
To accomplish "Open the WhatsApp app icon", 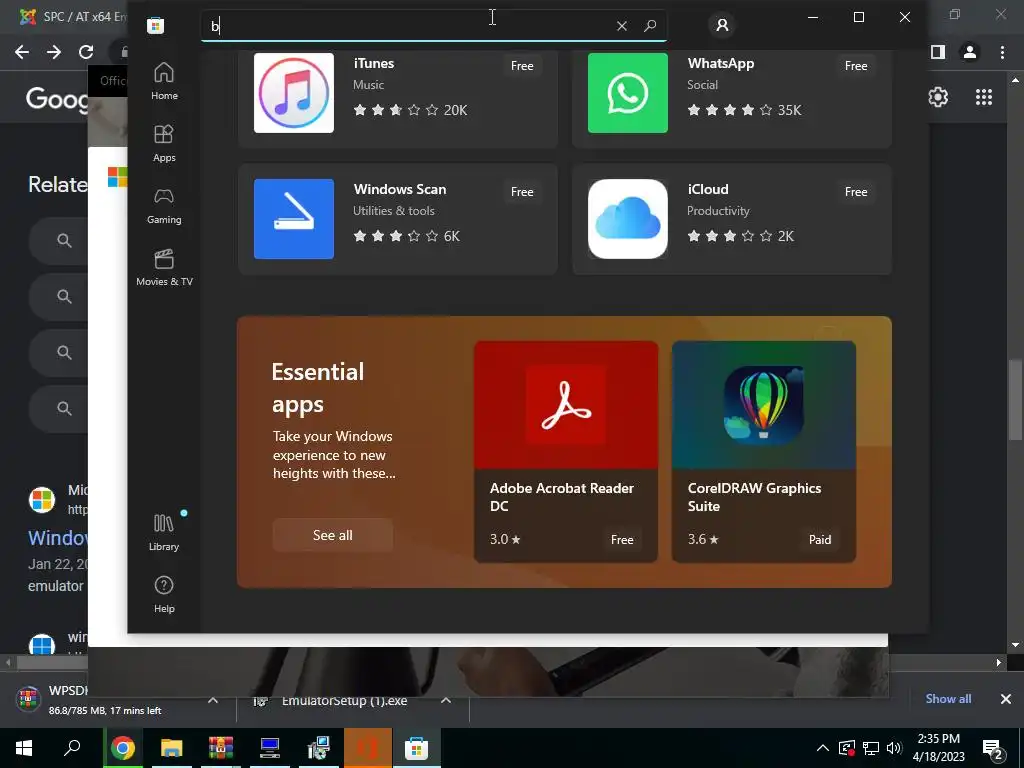I will coord(628,93).
